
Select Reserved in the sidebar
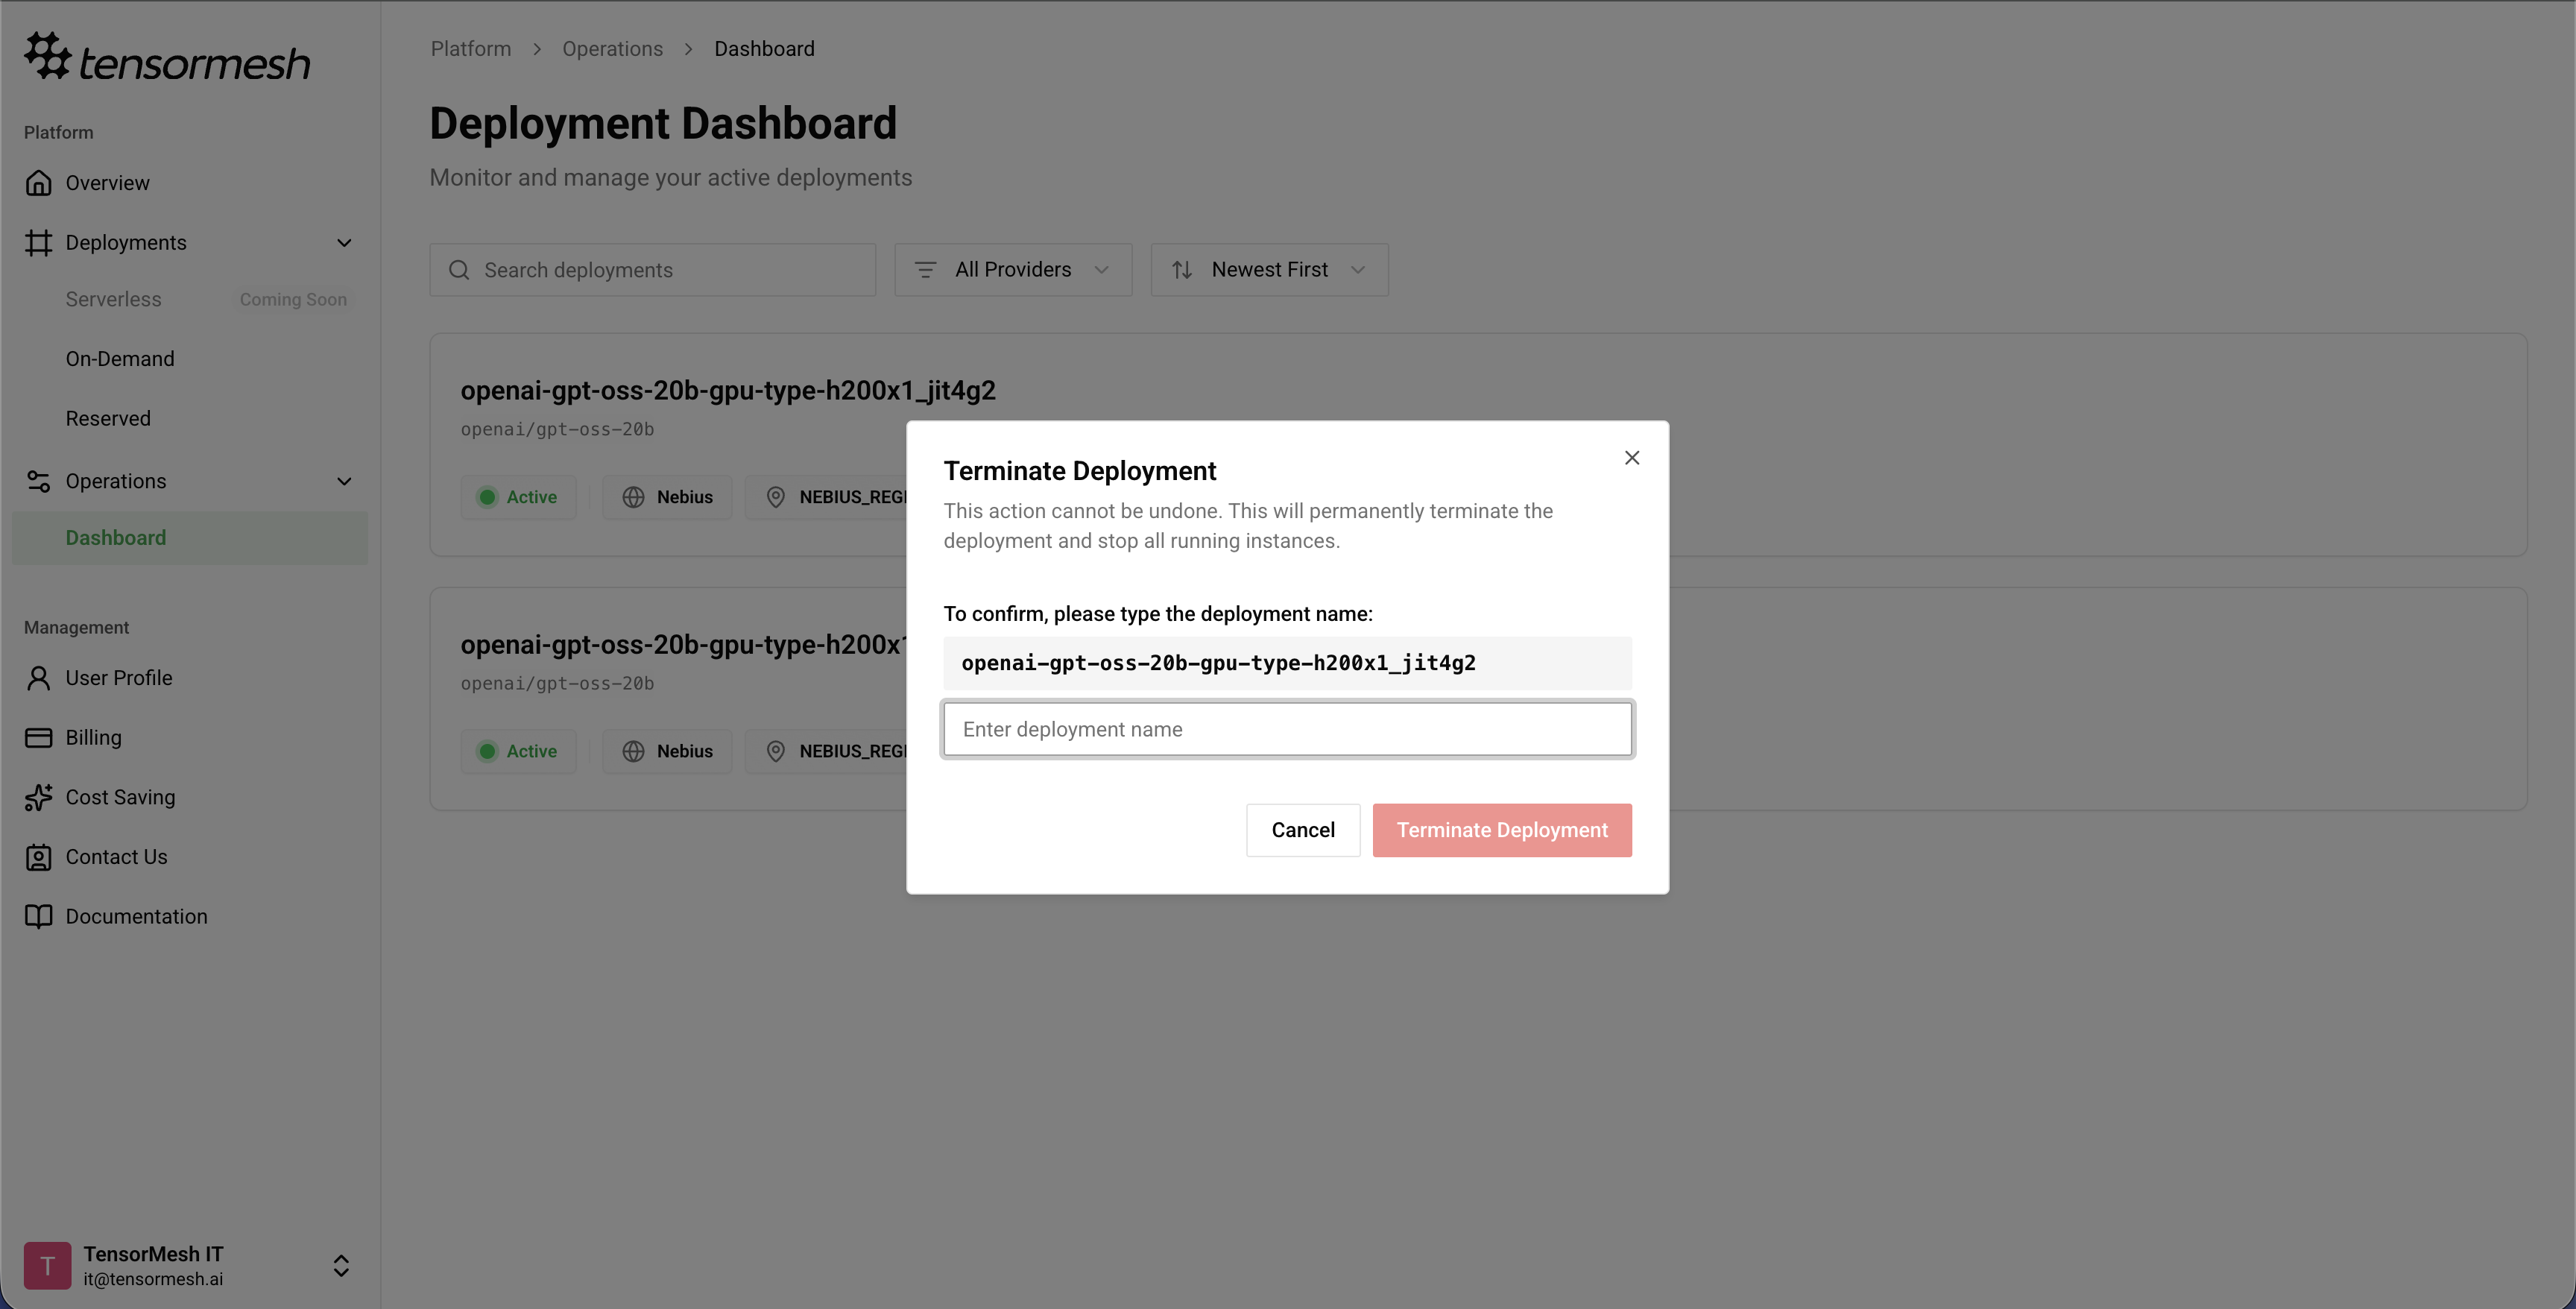click(108, 419)
